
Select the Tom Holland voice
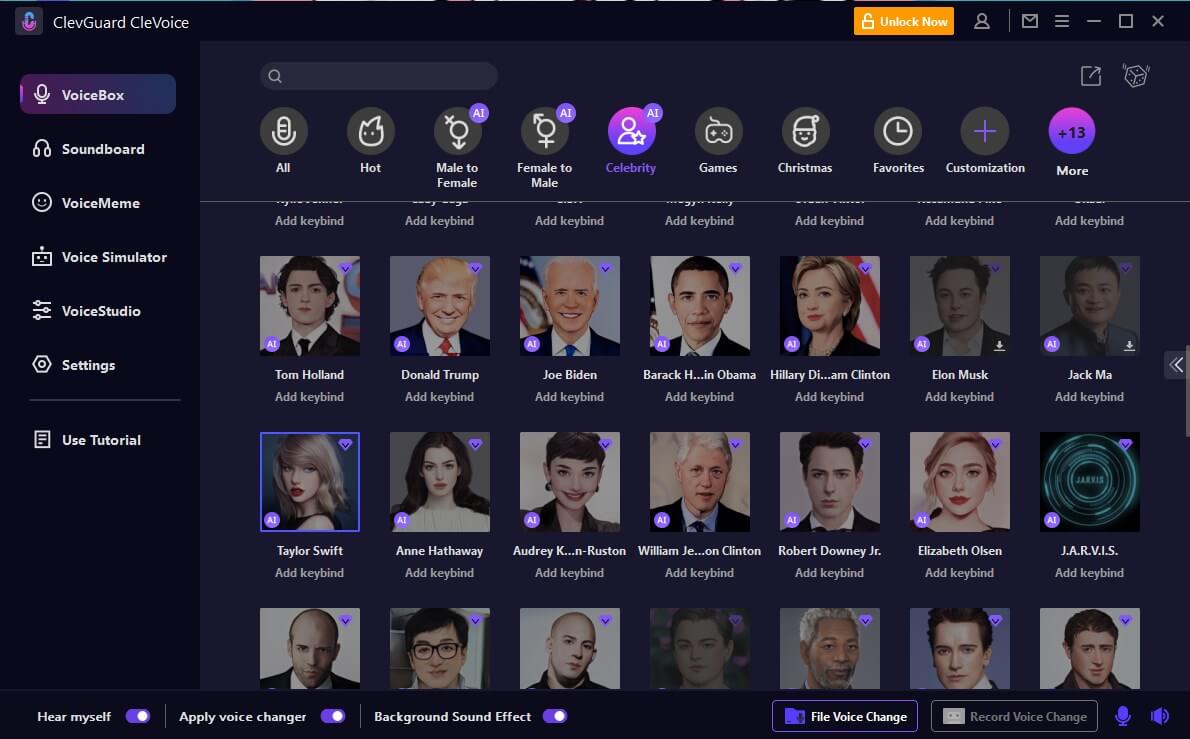pyautogui.click(x=310, y=306)
